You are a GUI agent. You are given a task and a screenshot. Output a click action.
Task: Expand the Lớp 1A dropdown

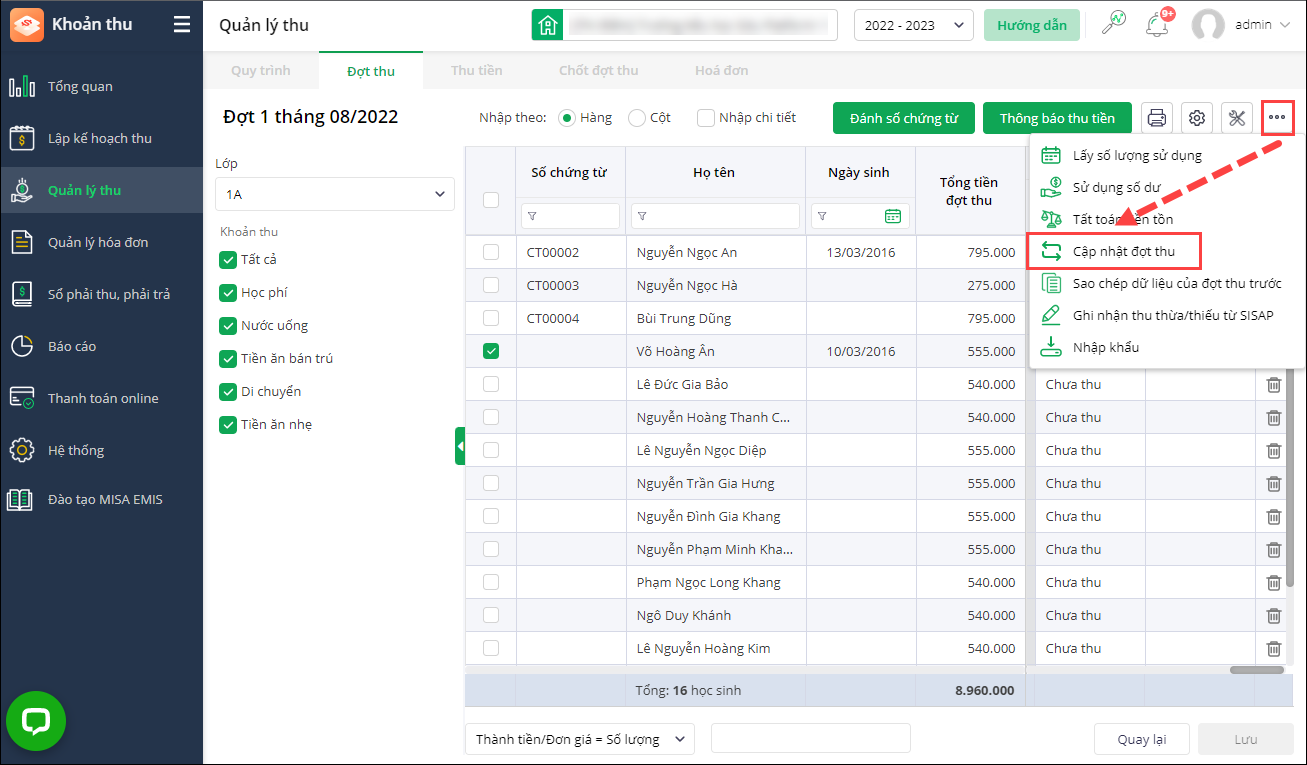(334, 194)
